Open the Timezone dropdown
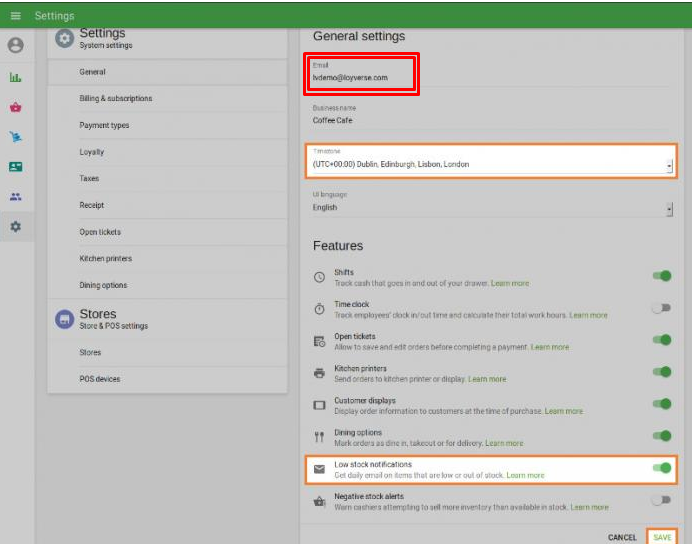Screen dimensions: 694x544 click(490, 164)
